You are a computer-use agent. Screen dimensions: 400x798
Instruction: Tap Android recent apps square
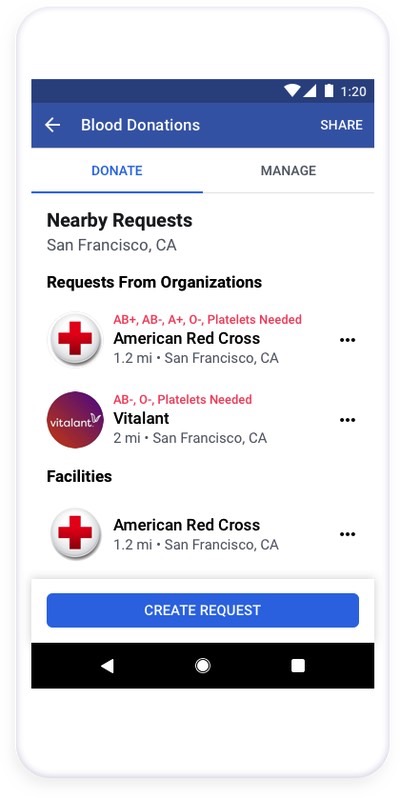298,666
